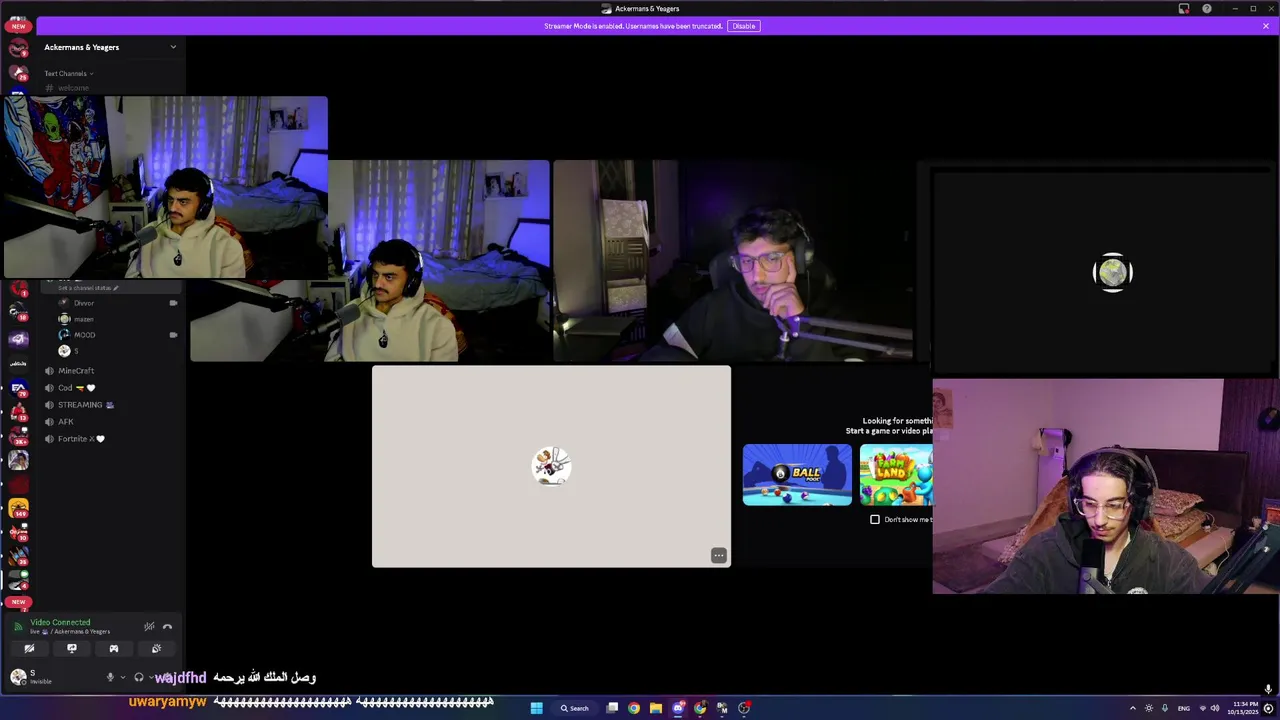Check the Don't show me this checkbox
This screenshot has height=720, width=1280.
(875, 519)
